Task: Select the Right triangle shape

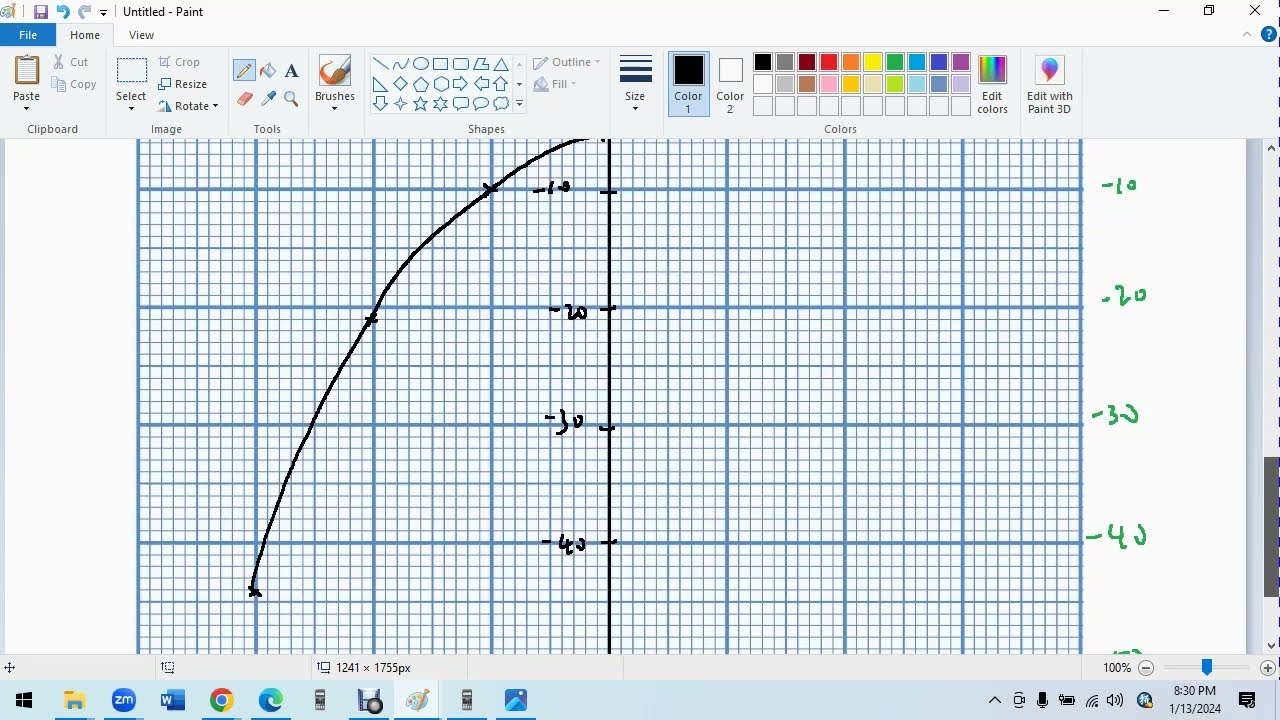Action: click(x=380, y=84)
